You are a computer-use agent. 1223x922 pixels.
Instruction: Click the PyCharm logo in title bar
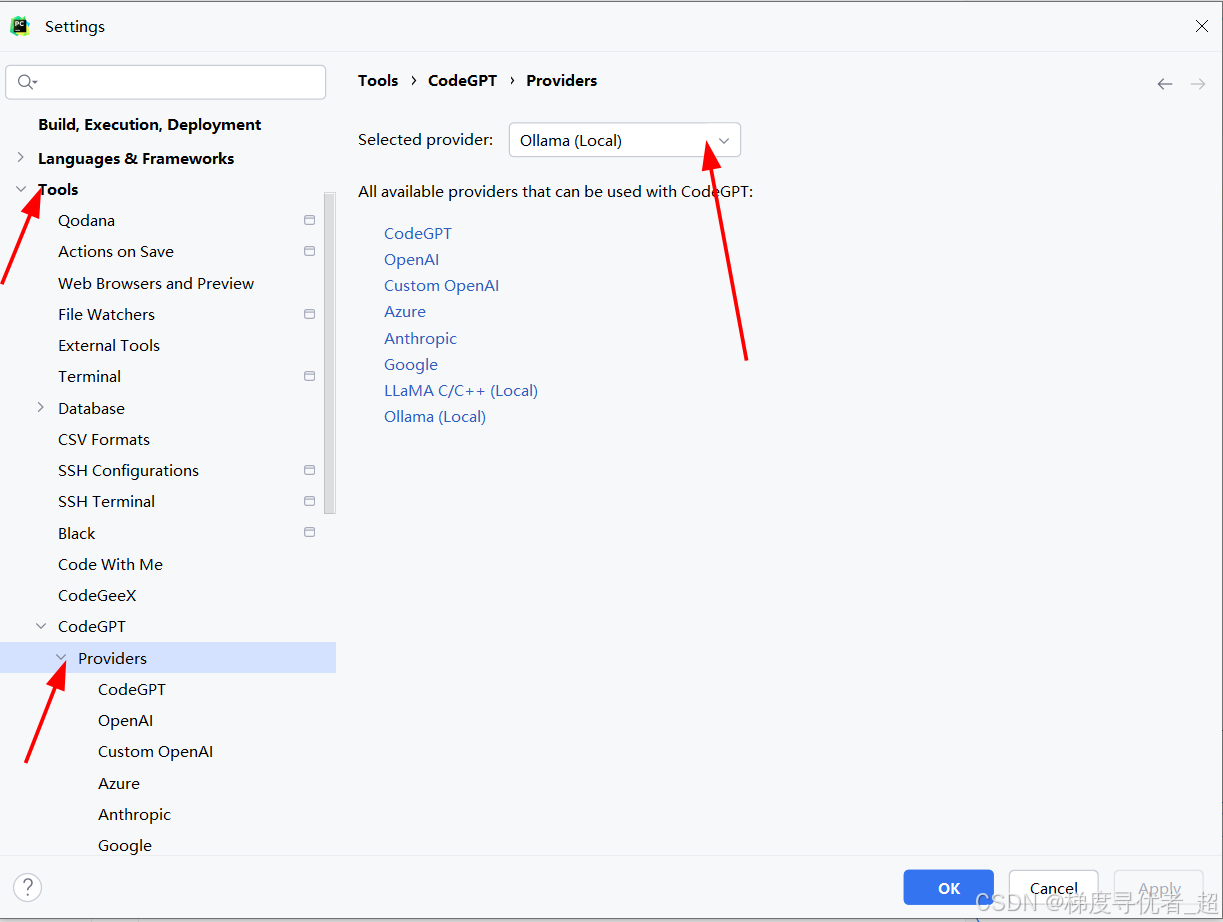(x=20, y=26)
